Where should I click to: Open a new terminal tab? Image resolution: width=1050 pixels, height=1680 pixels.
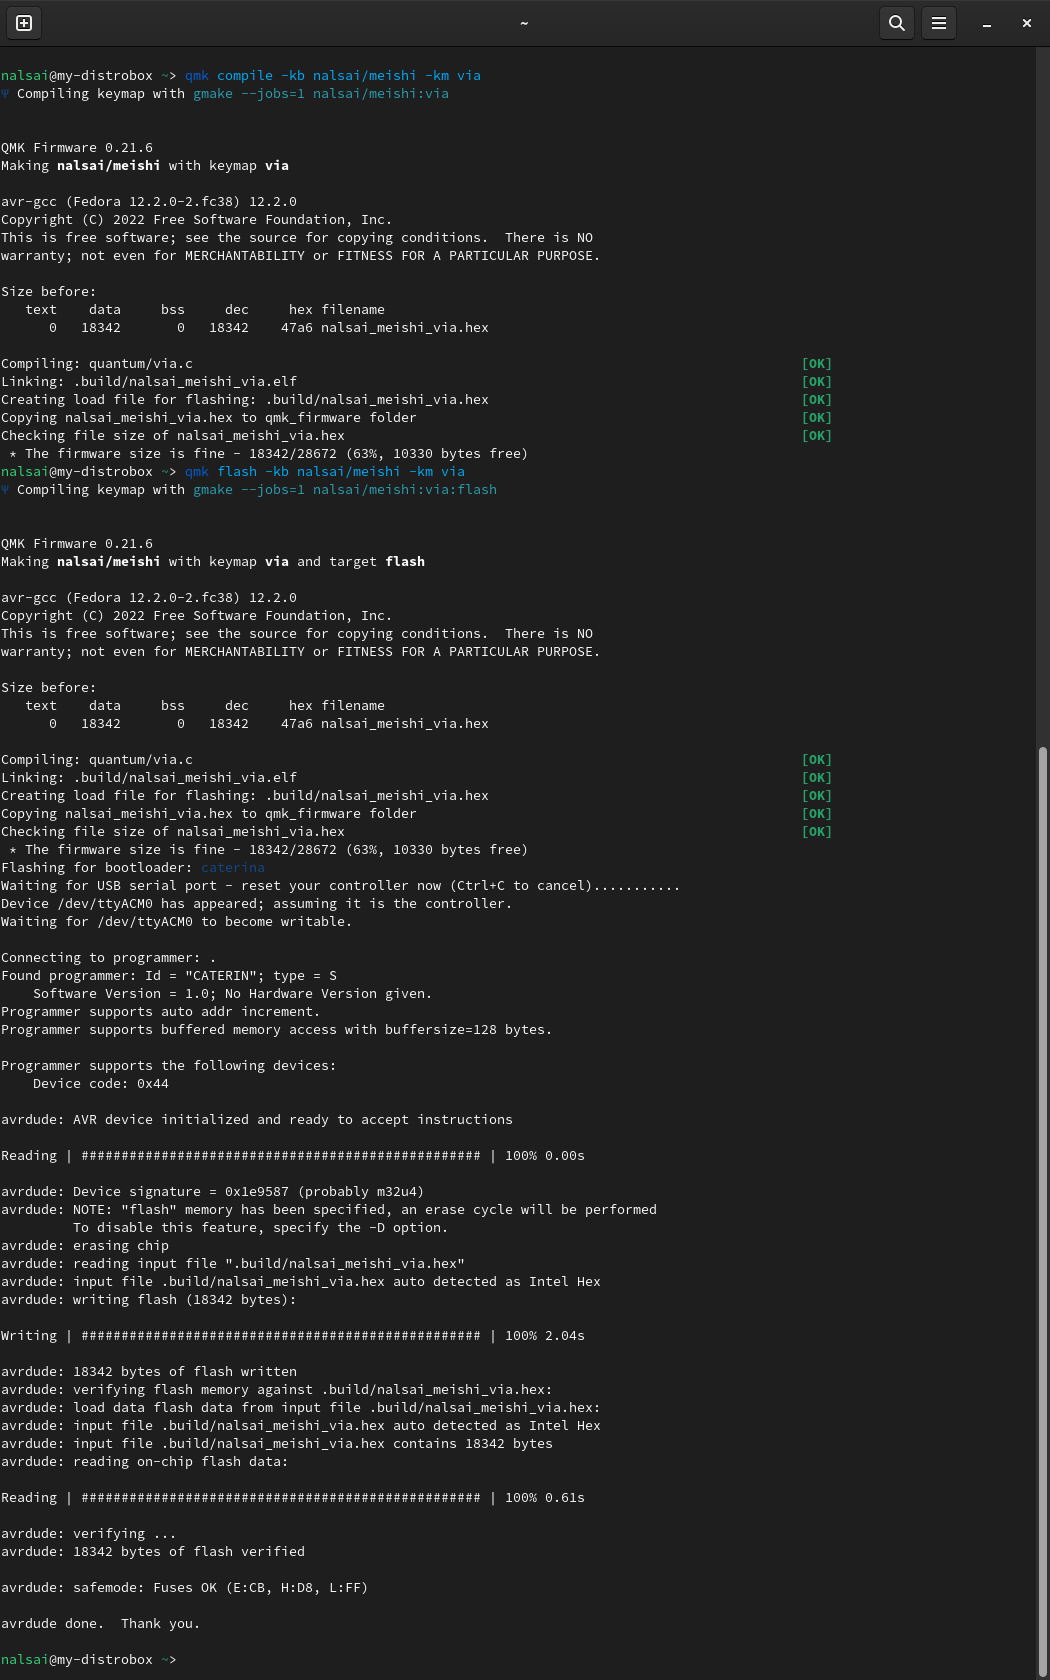24,23
